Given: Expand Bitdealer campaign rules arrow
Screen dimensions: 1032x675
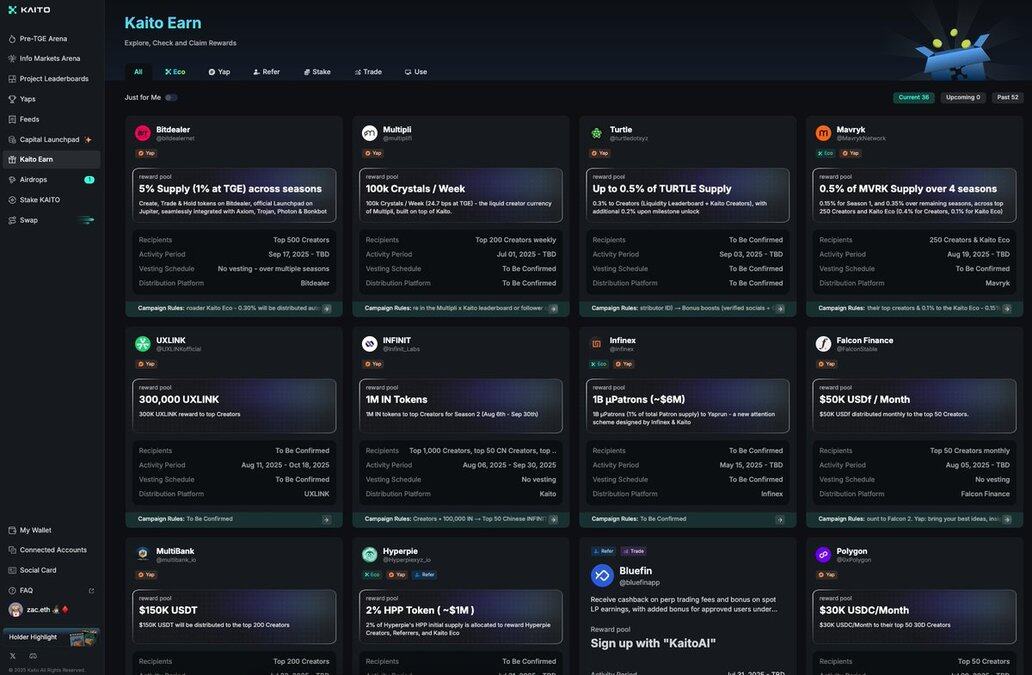Looking at the screenshot, I should click(326, 309).
